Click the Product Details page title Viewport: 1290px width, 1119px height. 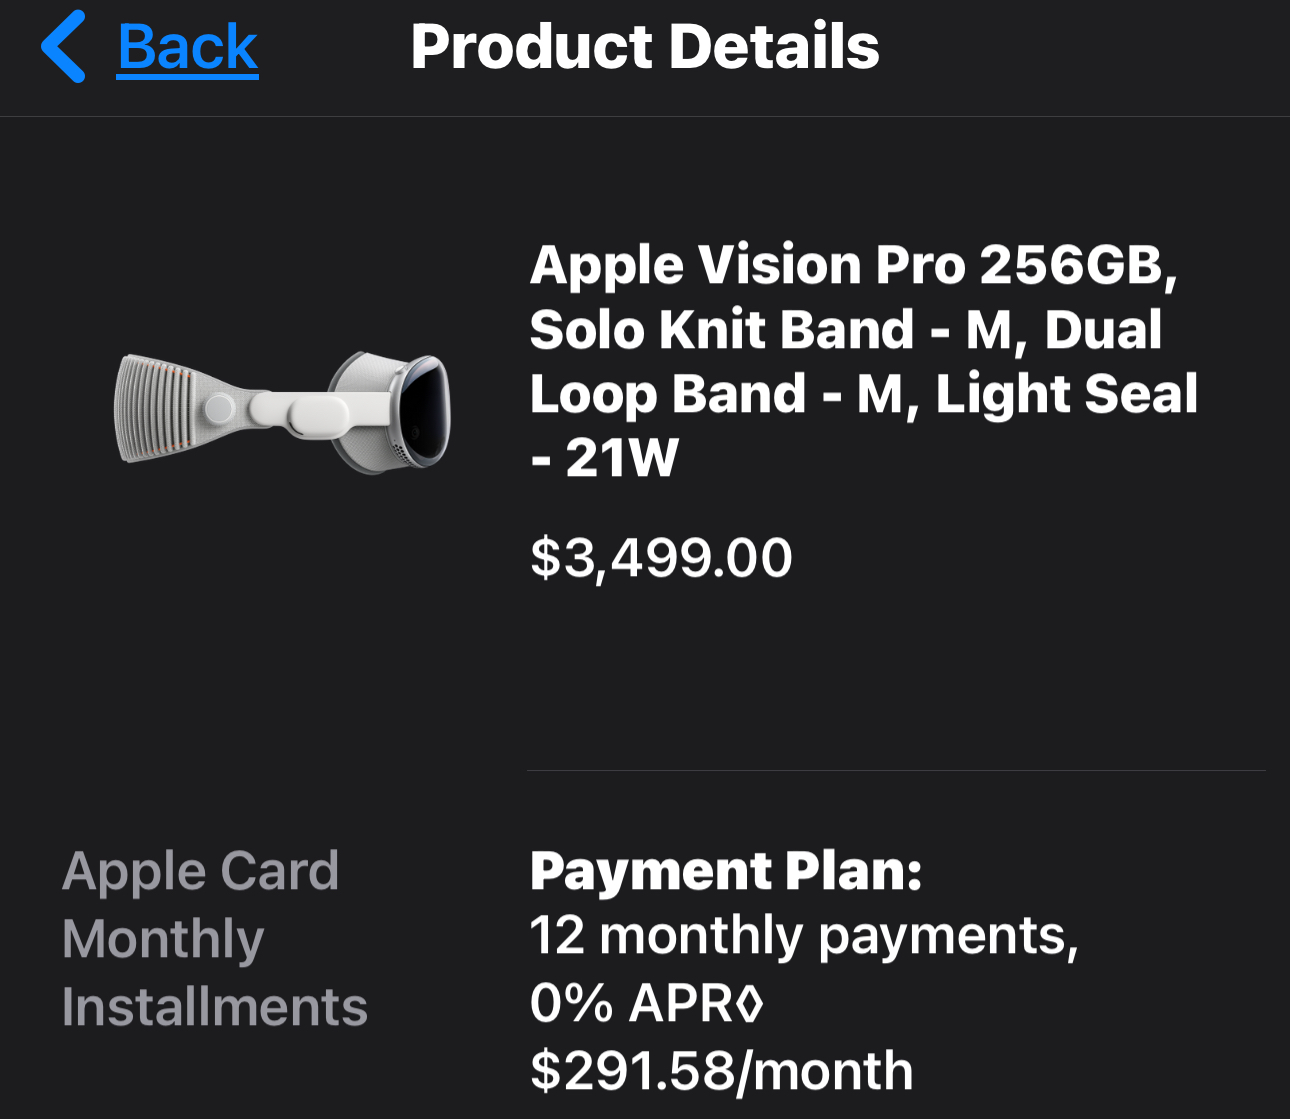(645, 47)
